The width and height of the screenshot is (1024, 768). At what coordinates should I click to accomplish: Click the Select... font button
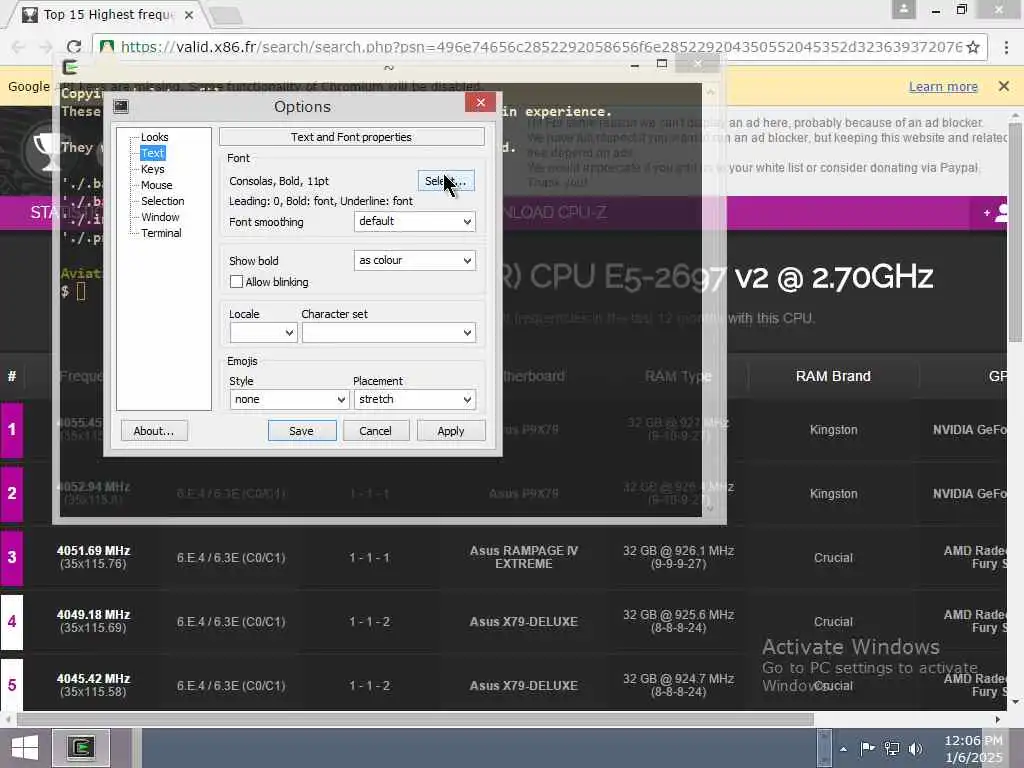[446, 181]
